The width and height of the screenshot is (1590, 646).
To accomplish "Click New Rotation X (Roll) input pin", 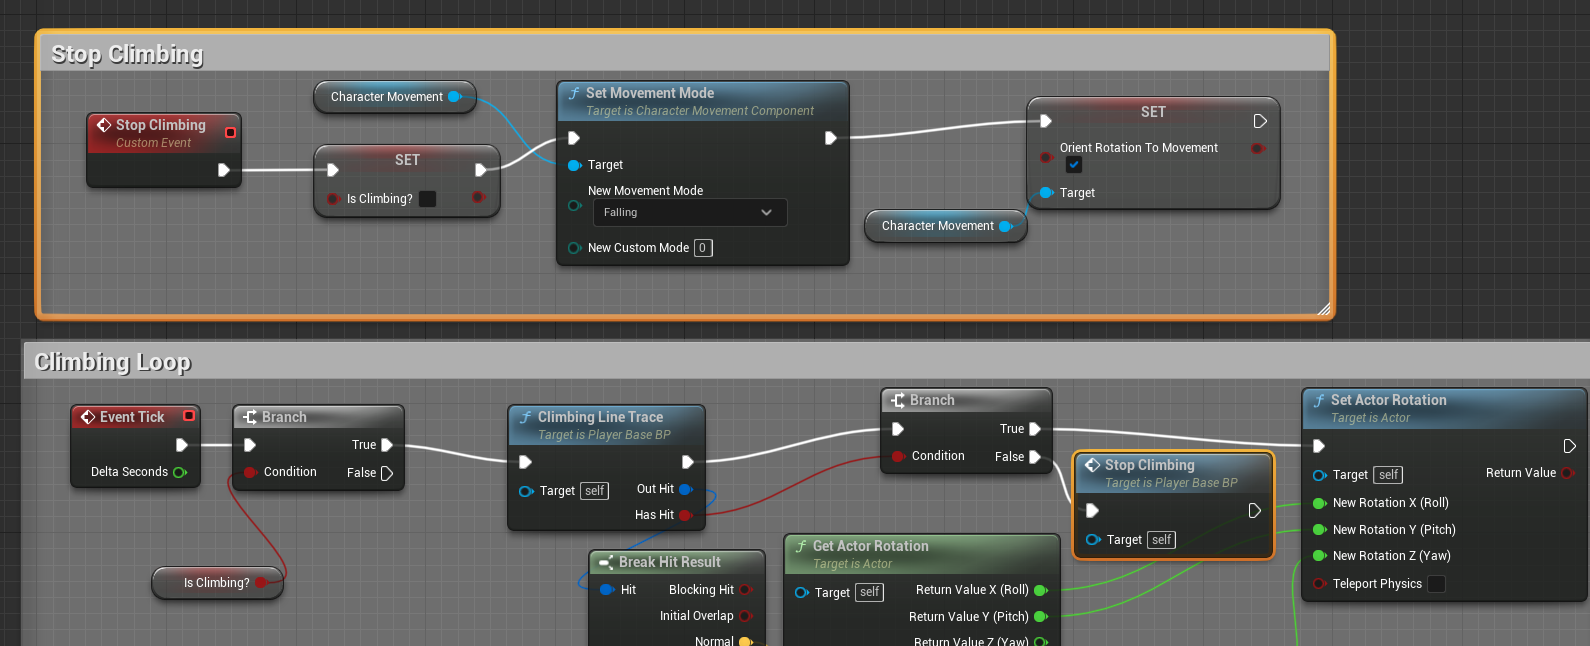I will point(1320,503).
